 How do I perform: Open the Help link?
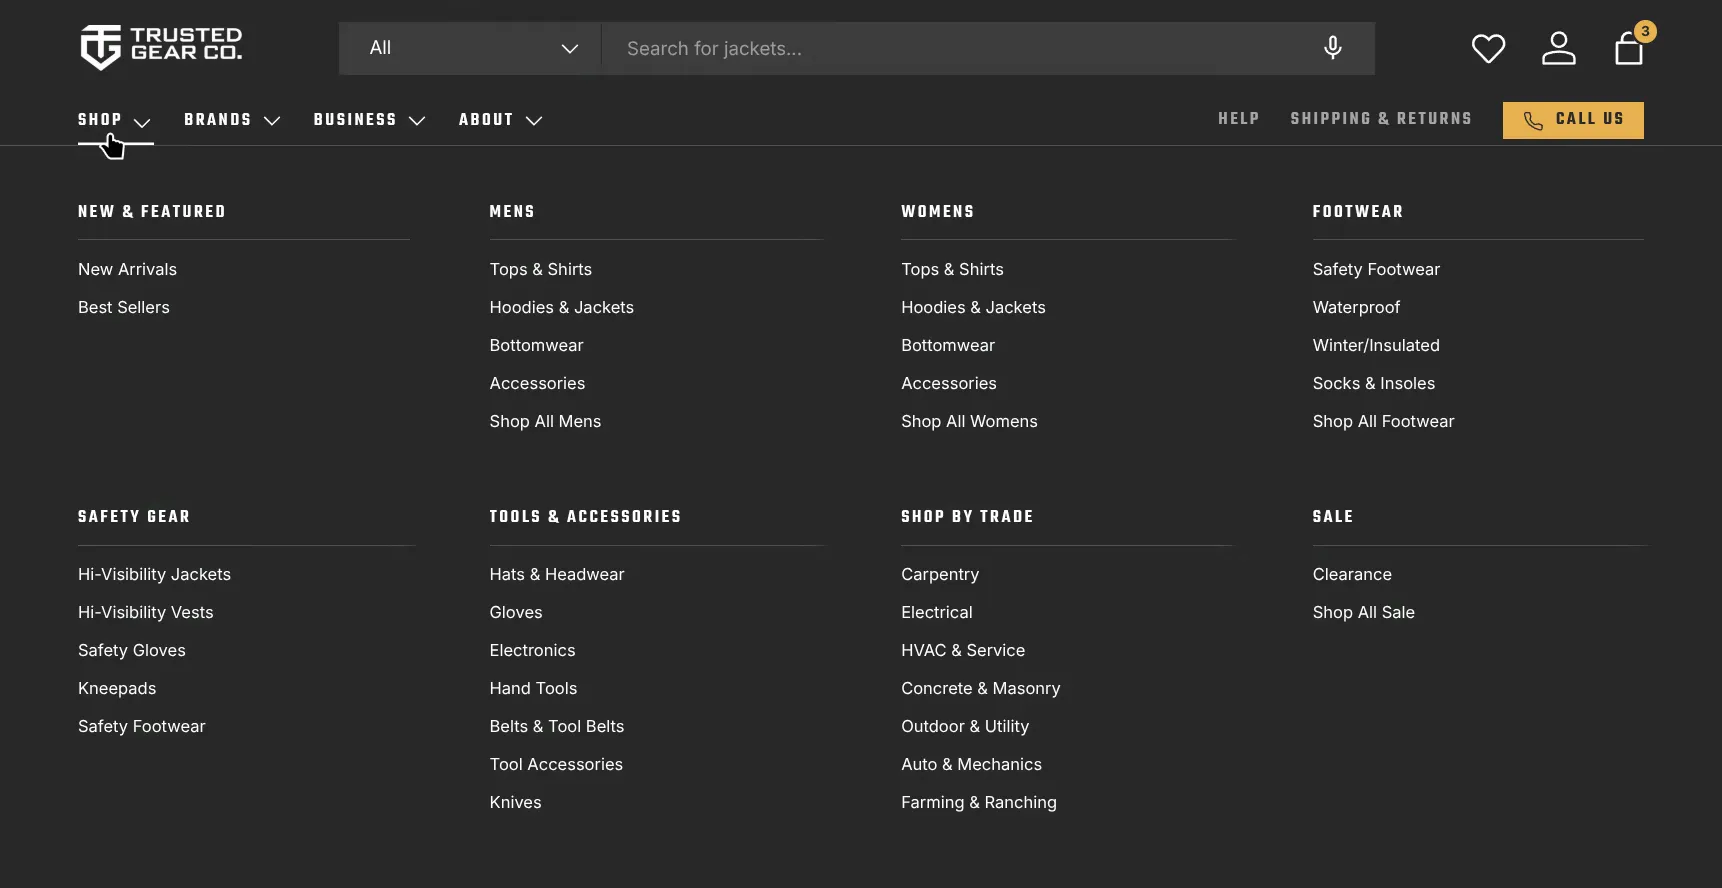(1238, 119)
